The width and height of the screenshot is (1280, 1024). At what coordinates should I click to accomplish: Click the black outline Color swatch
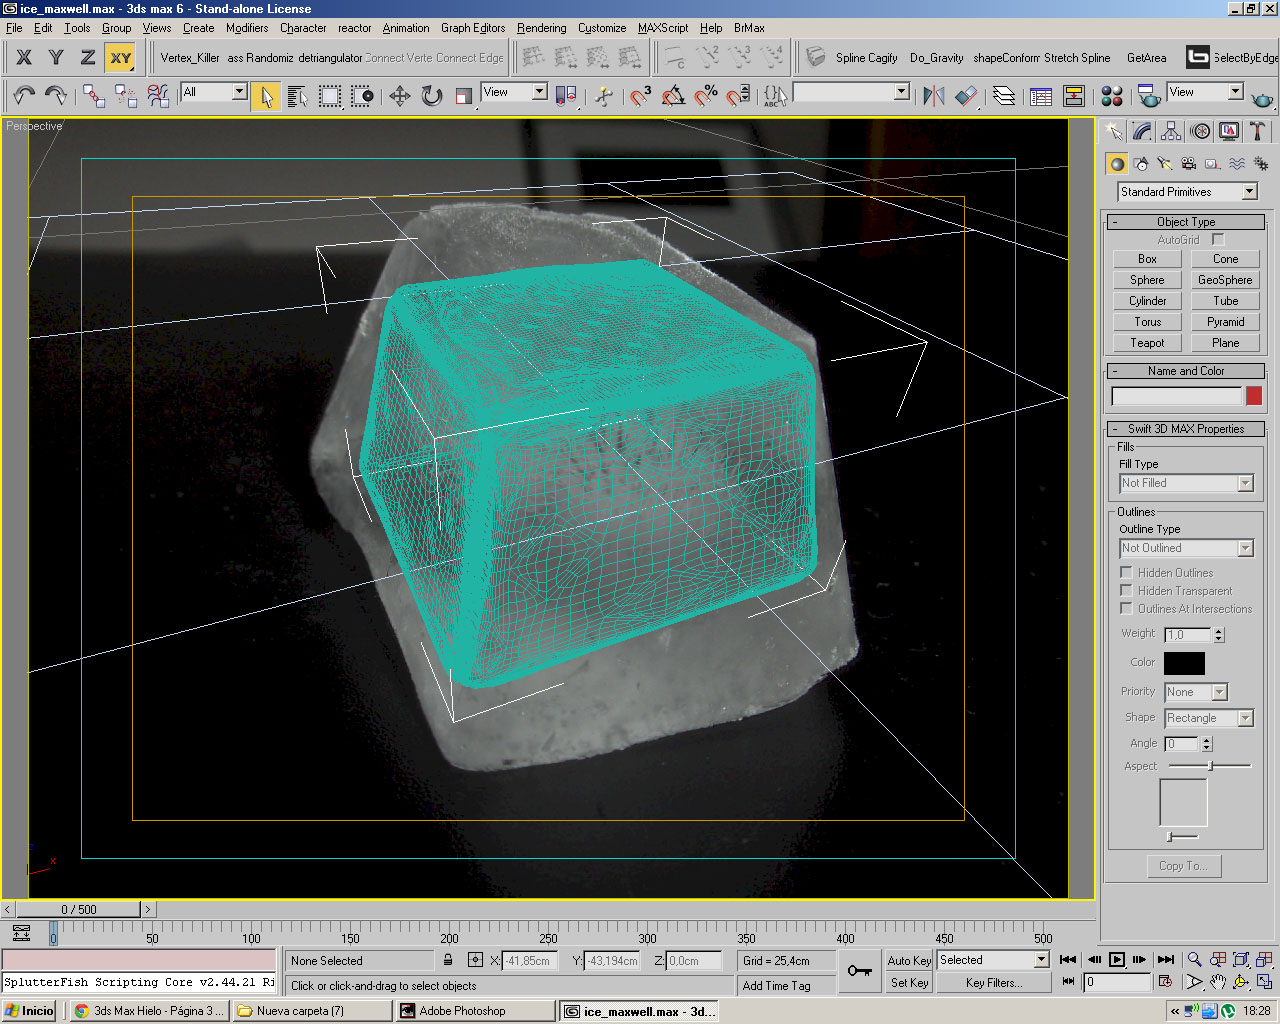pyautogui.click(x=1184, y=663)
